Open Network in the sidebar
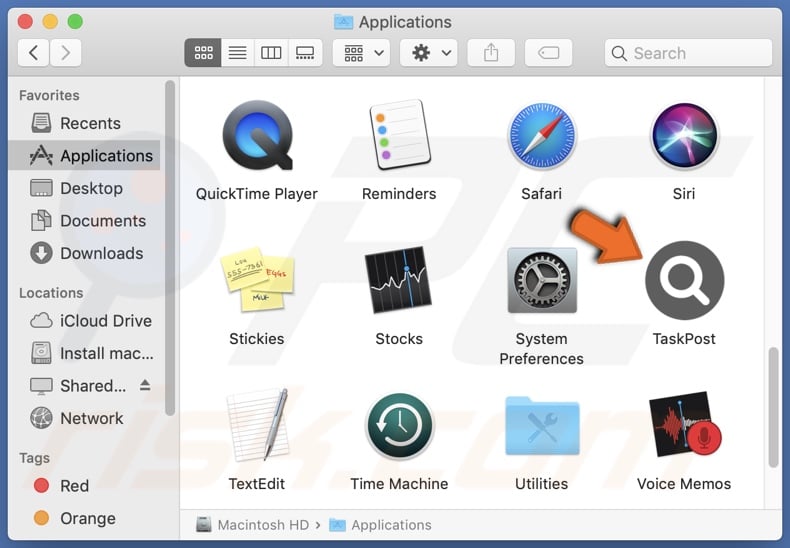Image resolution: width=790 pixels, height=548 pixels. [84, 418]
